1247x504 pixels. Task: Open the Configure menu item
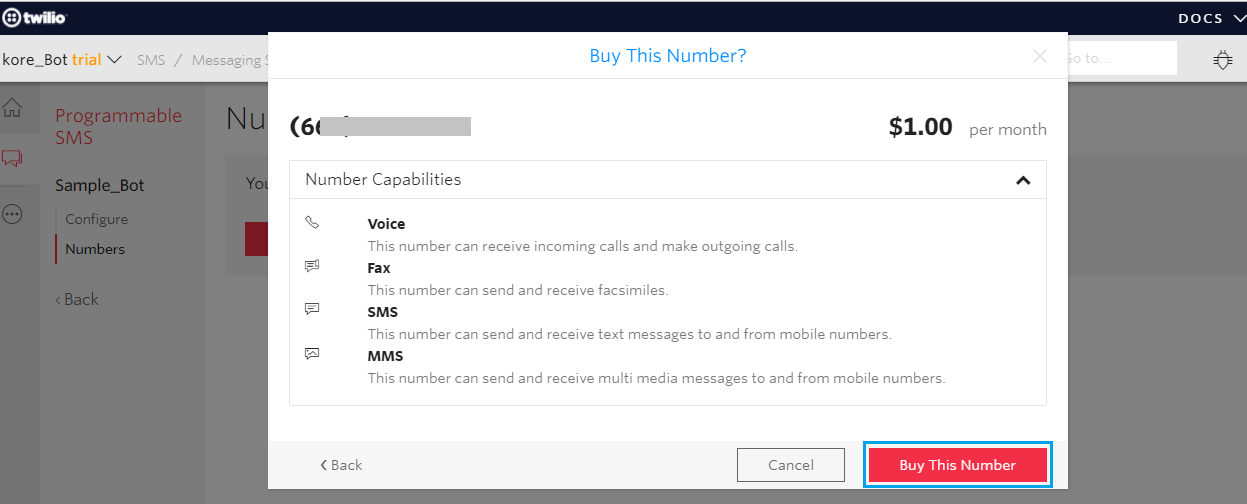coord(96,219)
